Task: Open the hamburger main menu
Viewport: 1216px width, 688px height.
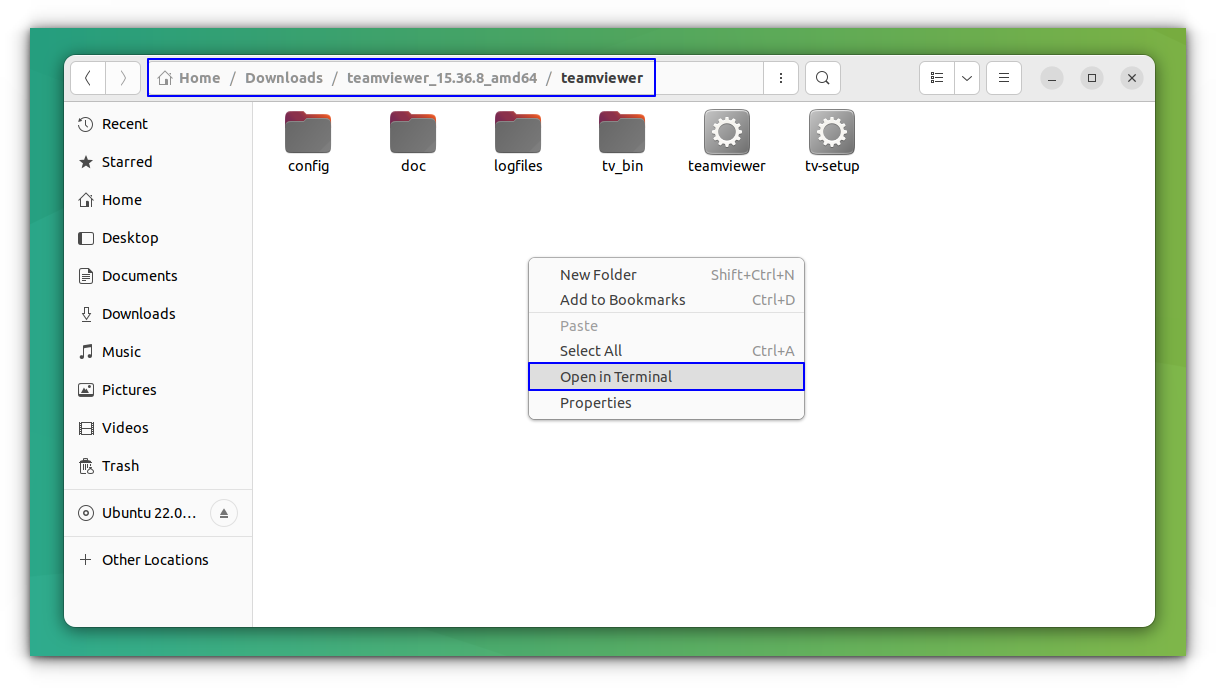Action: click(1004, 78)
